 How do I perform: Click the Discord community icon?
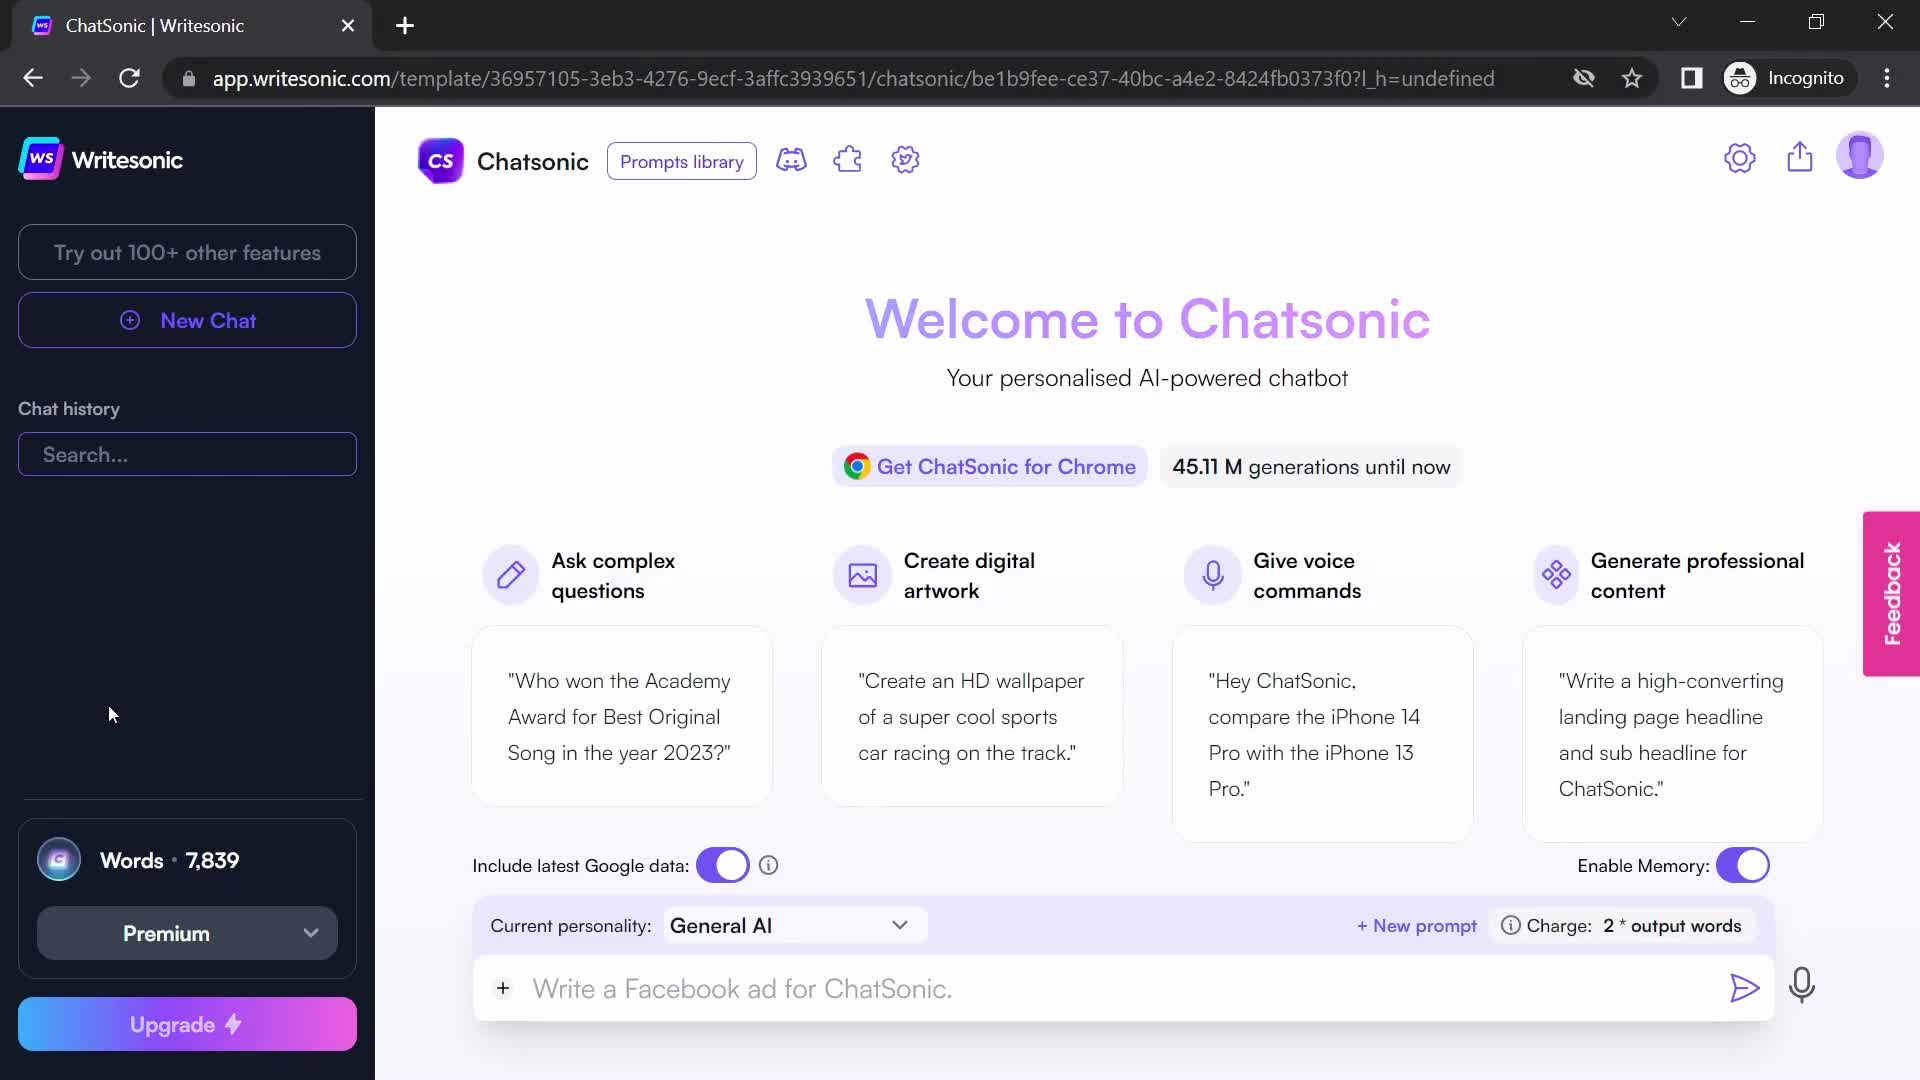[x=791, y=161]
